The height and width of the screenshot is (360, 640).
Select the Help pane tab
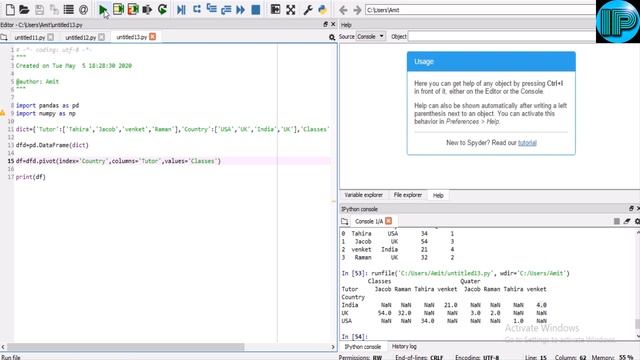(x=438, y=196)
